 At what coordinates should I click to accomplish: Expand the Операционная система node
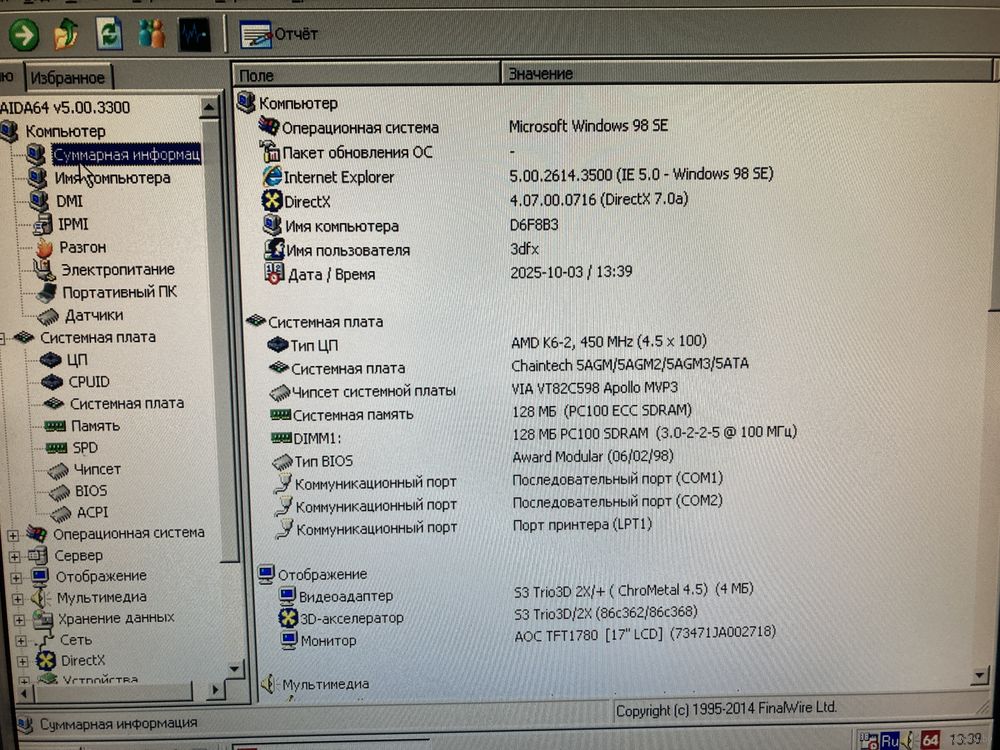coord(14,534)
